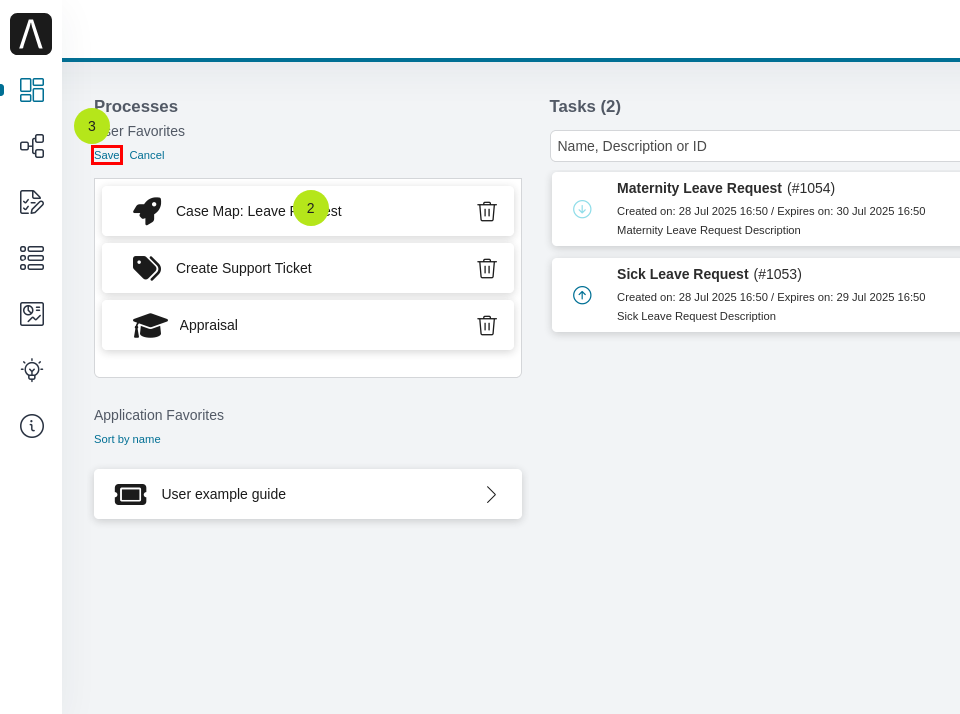Open the Dashboard icon in sidebar
Viewport: 960px width, 714px height.
pos(31,90)
